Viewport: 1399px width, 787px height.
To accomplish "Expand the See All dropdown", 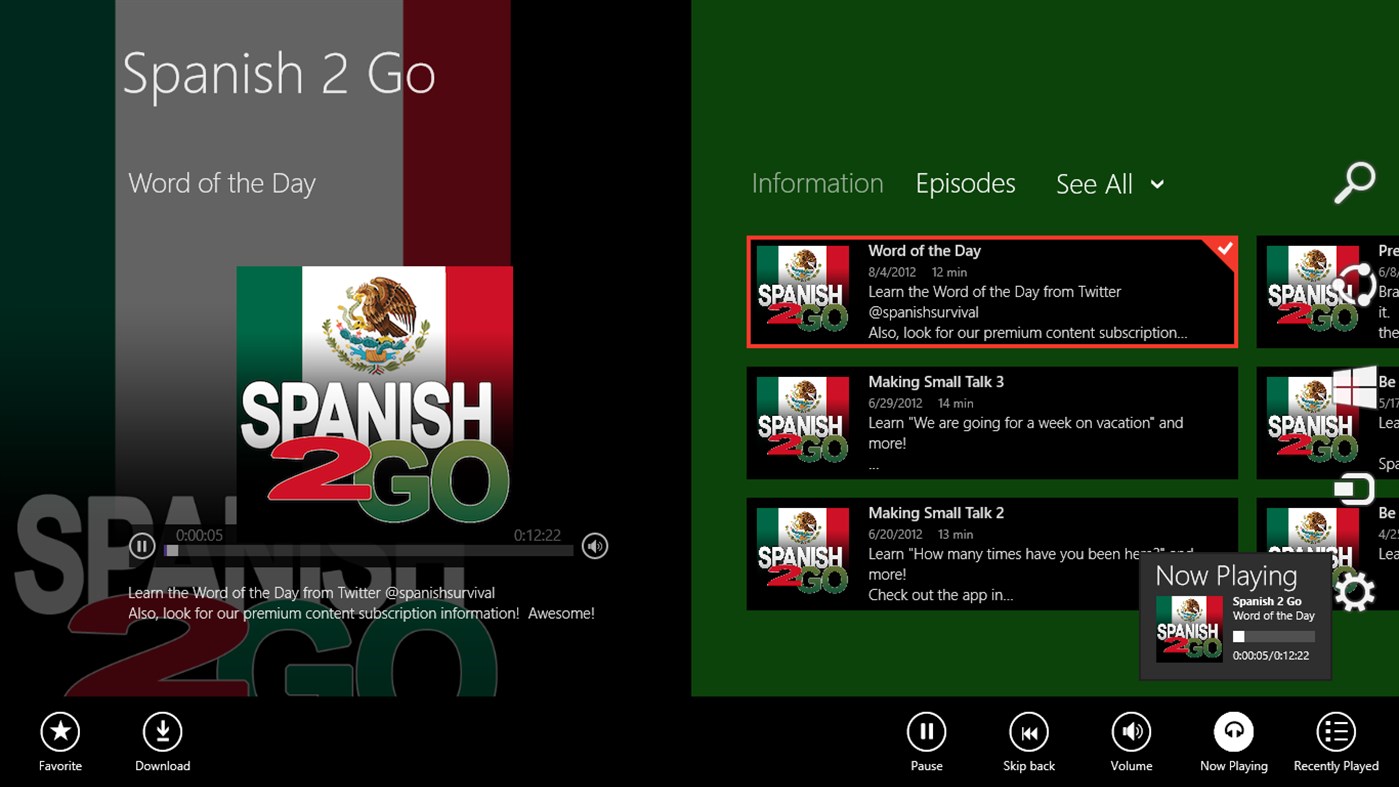I will tap(1110, 184).
